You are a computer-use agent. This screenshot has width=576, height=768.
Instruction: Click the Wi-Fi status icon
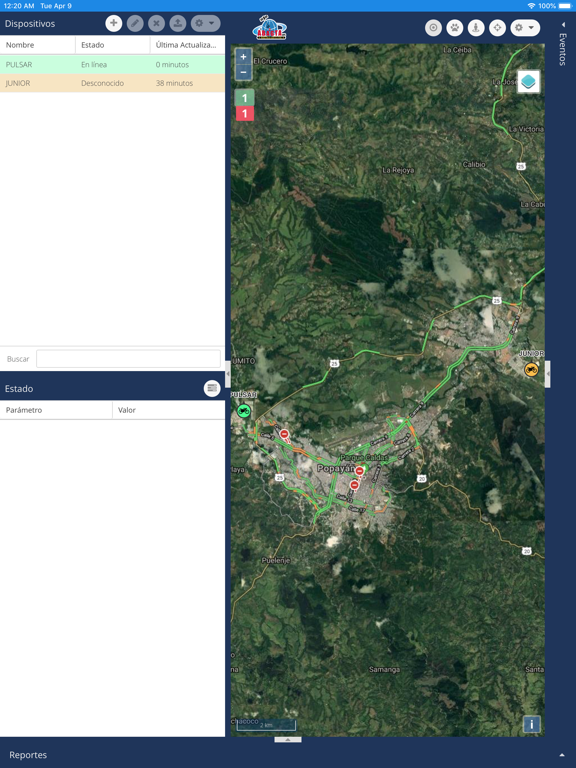pyautogui.click(x=531, y=6)
